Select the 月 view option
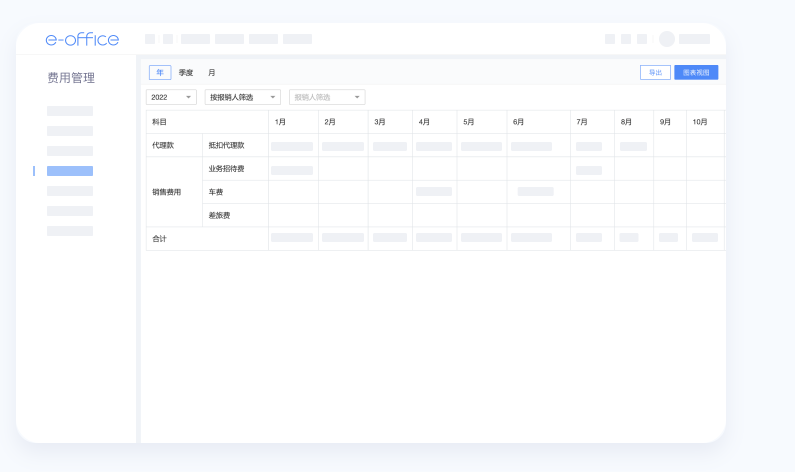 coord(211,73)
